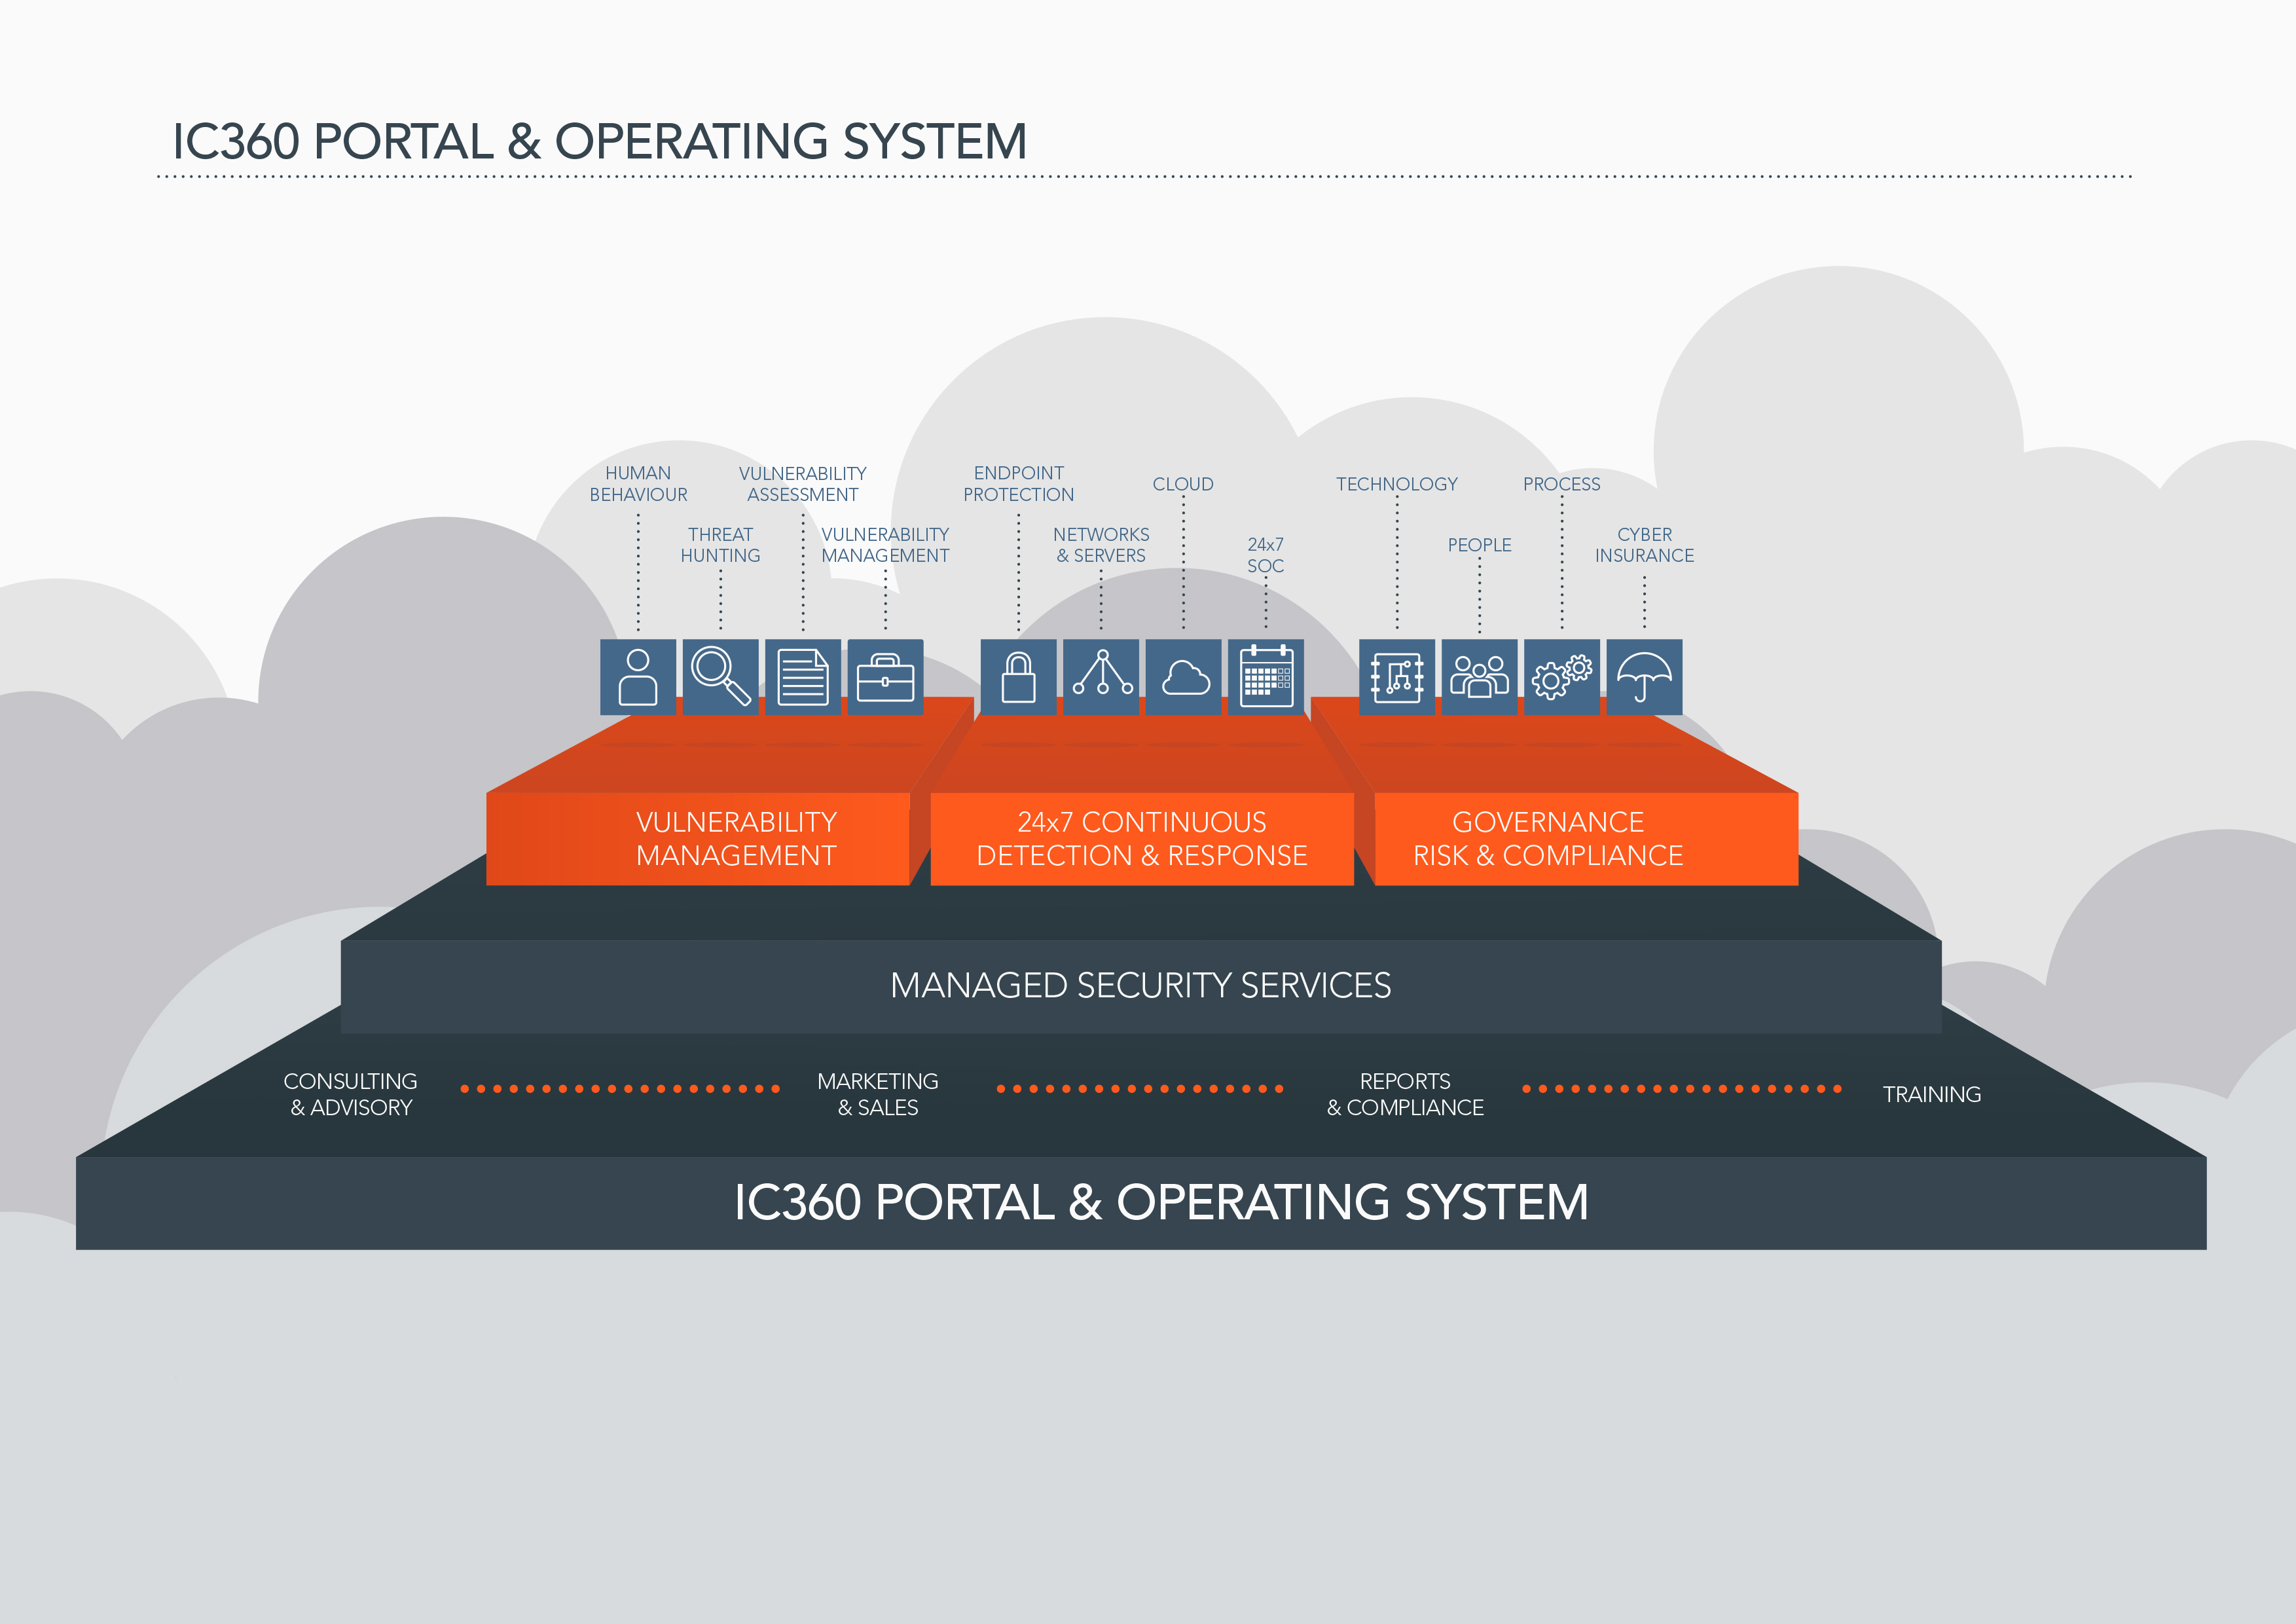The width and height of the screenshot is (2296, 1624).
Task: Click the People text label
Action: [1479, 545]
